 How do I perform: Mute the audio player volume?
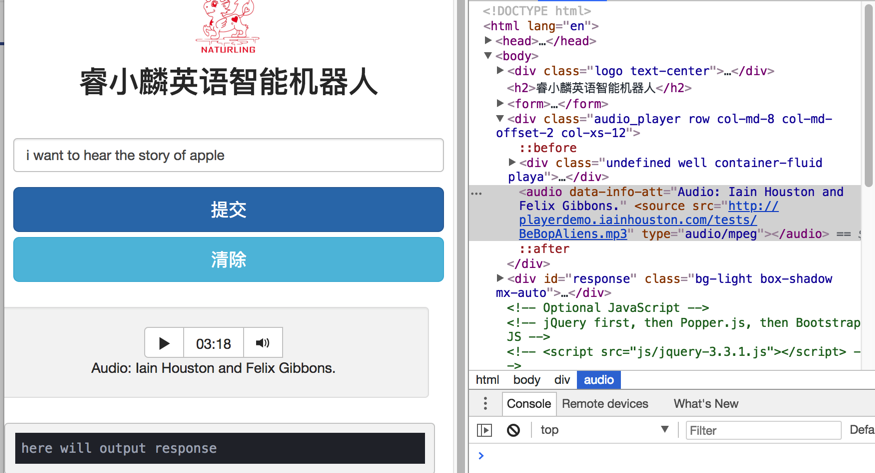[263, 343]
